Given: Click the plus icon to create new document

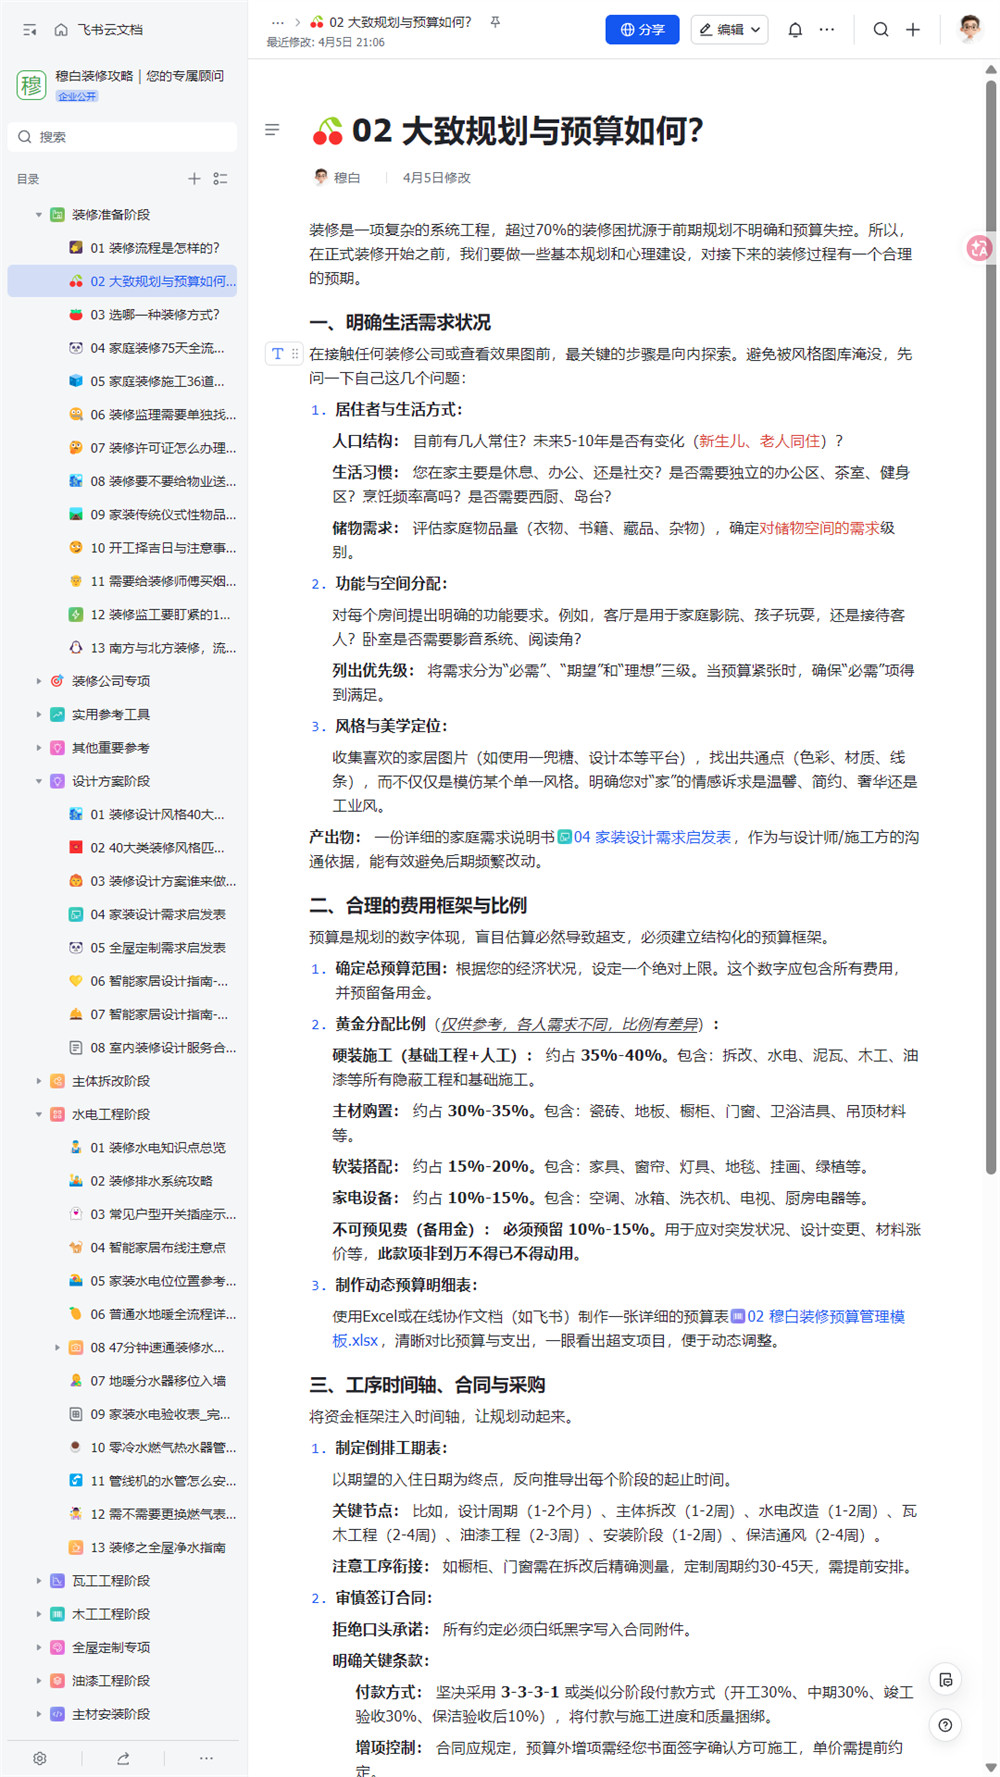Looking at the screenshot, I should click(913, 30).
